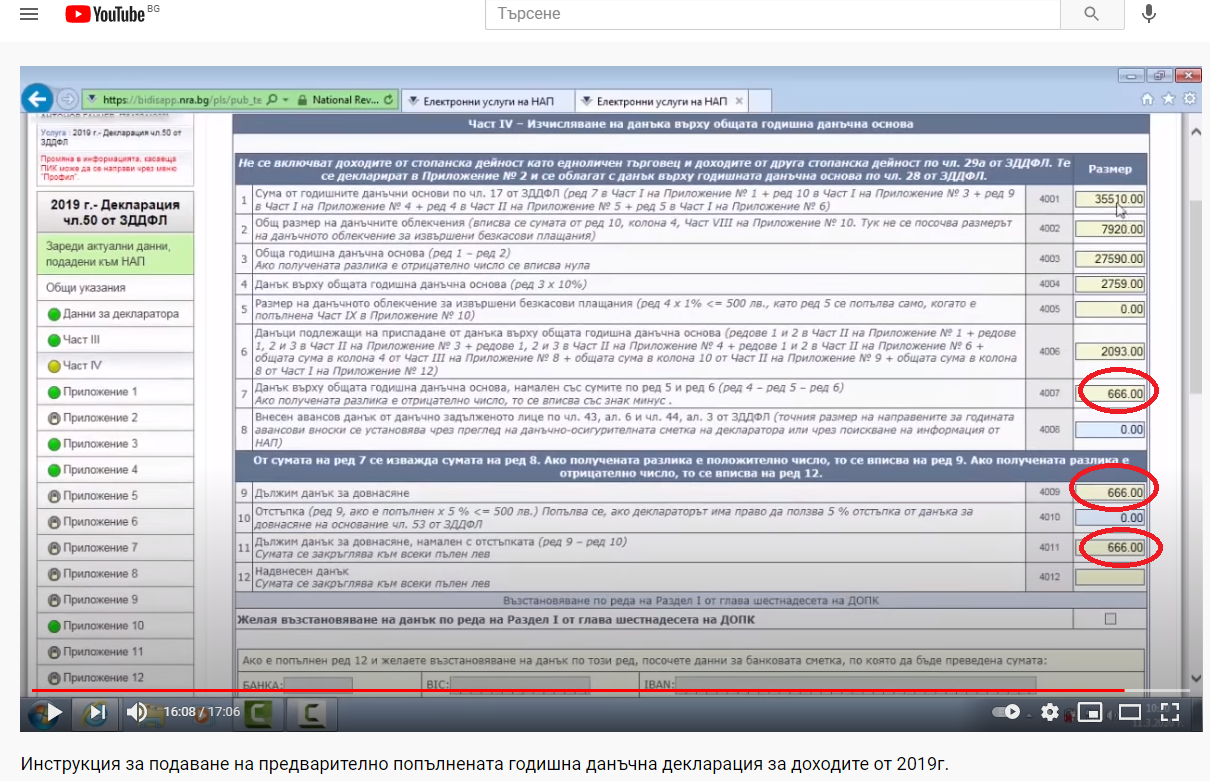Mute the video with the speaker icon
The width and height of the screenshot is (1210, 781).
click(136, 713)
